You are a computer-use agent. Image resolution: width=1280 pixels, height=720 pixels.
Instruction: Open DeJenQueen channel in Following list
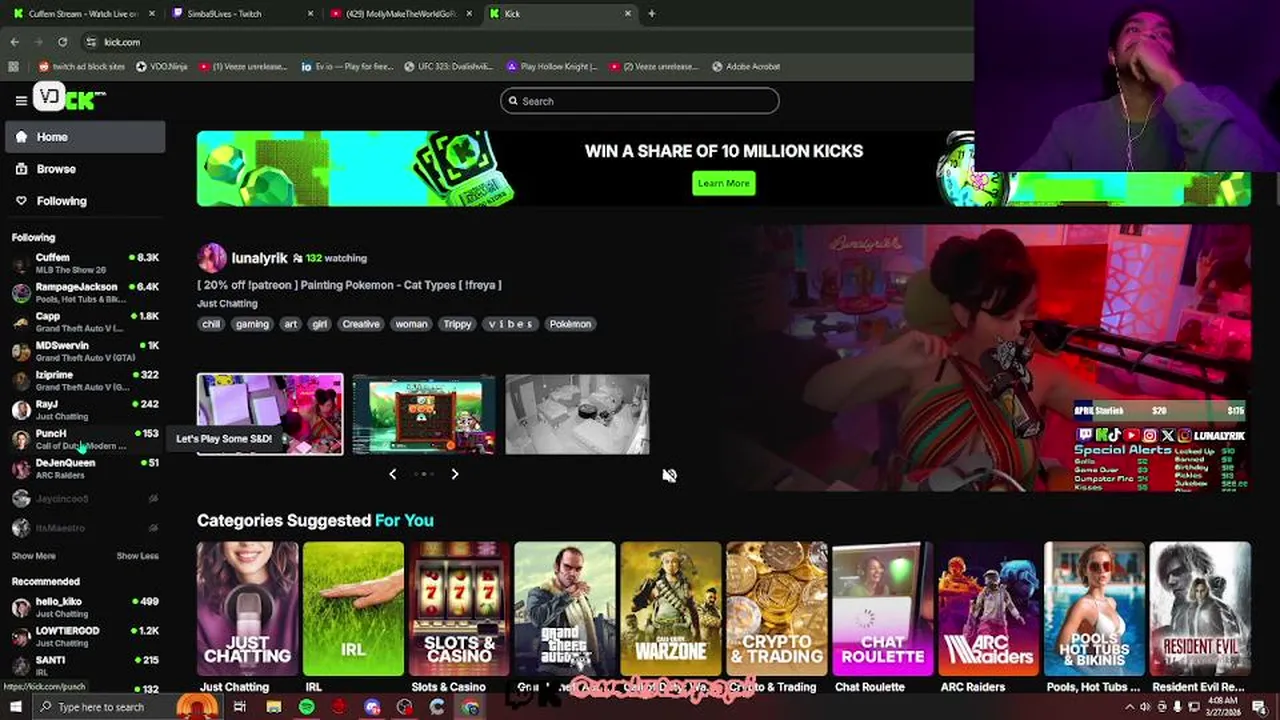pyautogui.click(x=85, y=468)
